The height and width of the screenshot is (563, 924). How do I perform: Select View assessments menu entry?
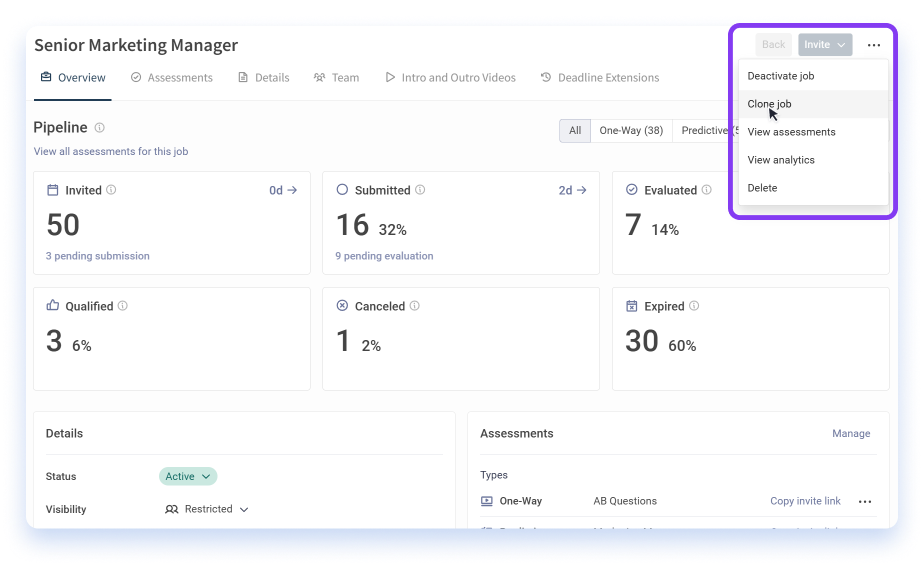point(813,132)
